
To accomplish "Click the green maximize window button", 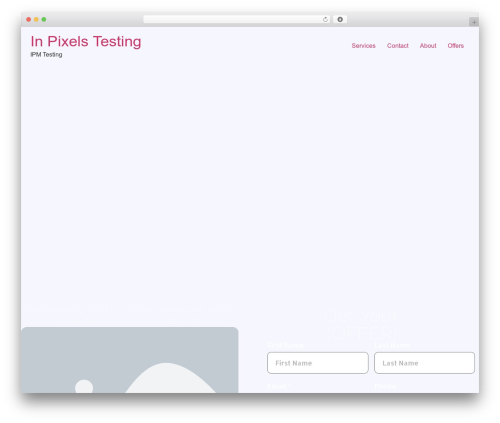I will tap(44, 20).
